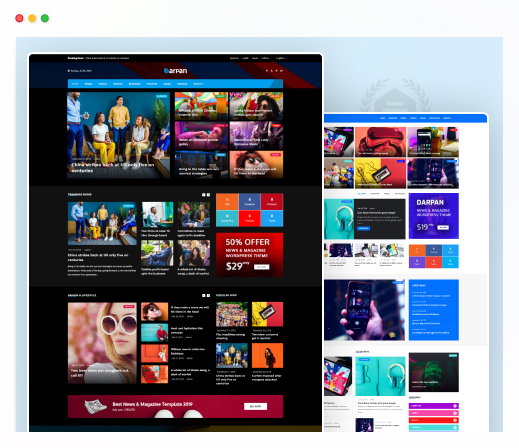The width and height of the screenshot is (519, 448).
Task: Open the teal category bar in light template
Action: pyautogui.click(x=434, y=427)
